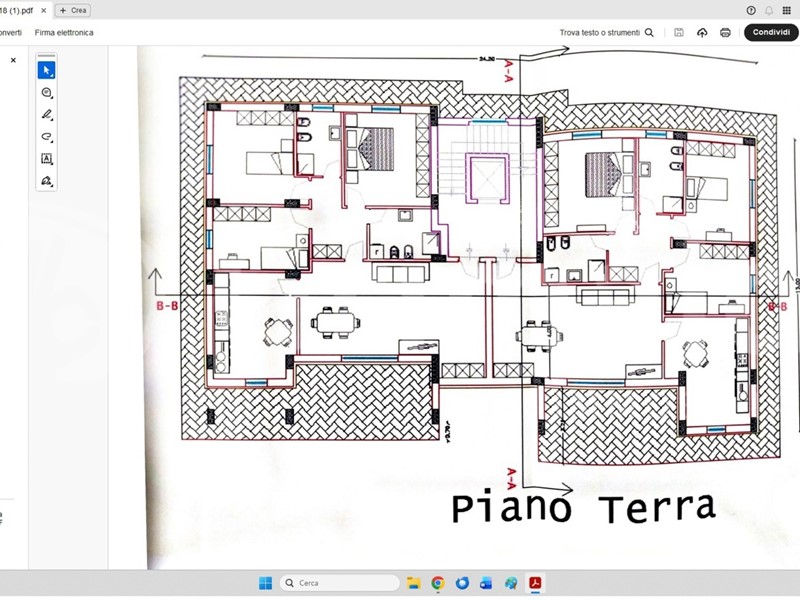
Task: Create a new tab with Crea
Action: click(x=73, y=10)
